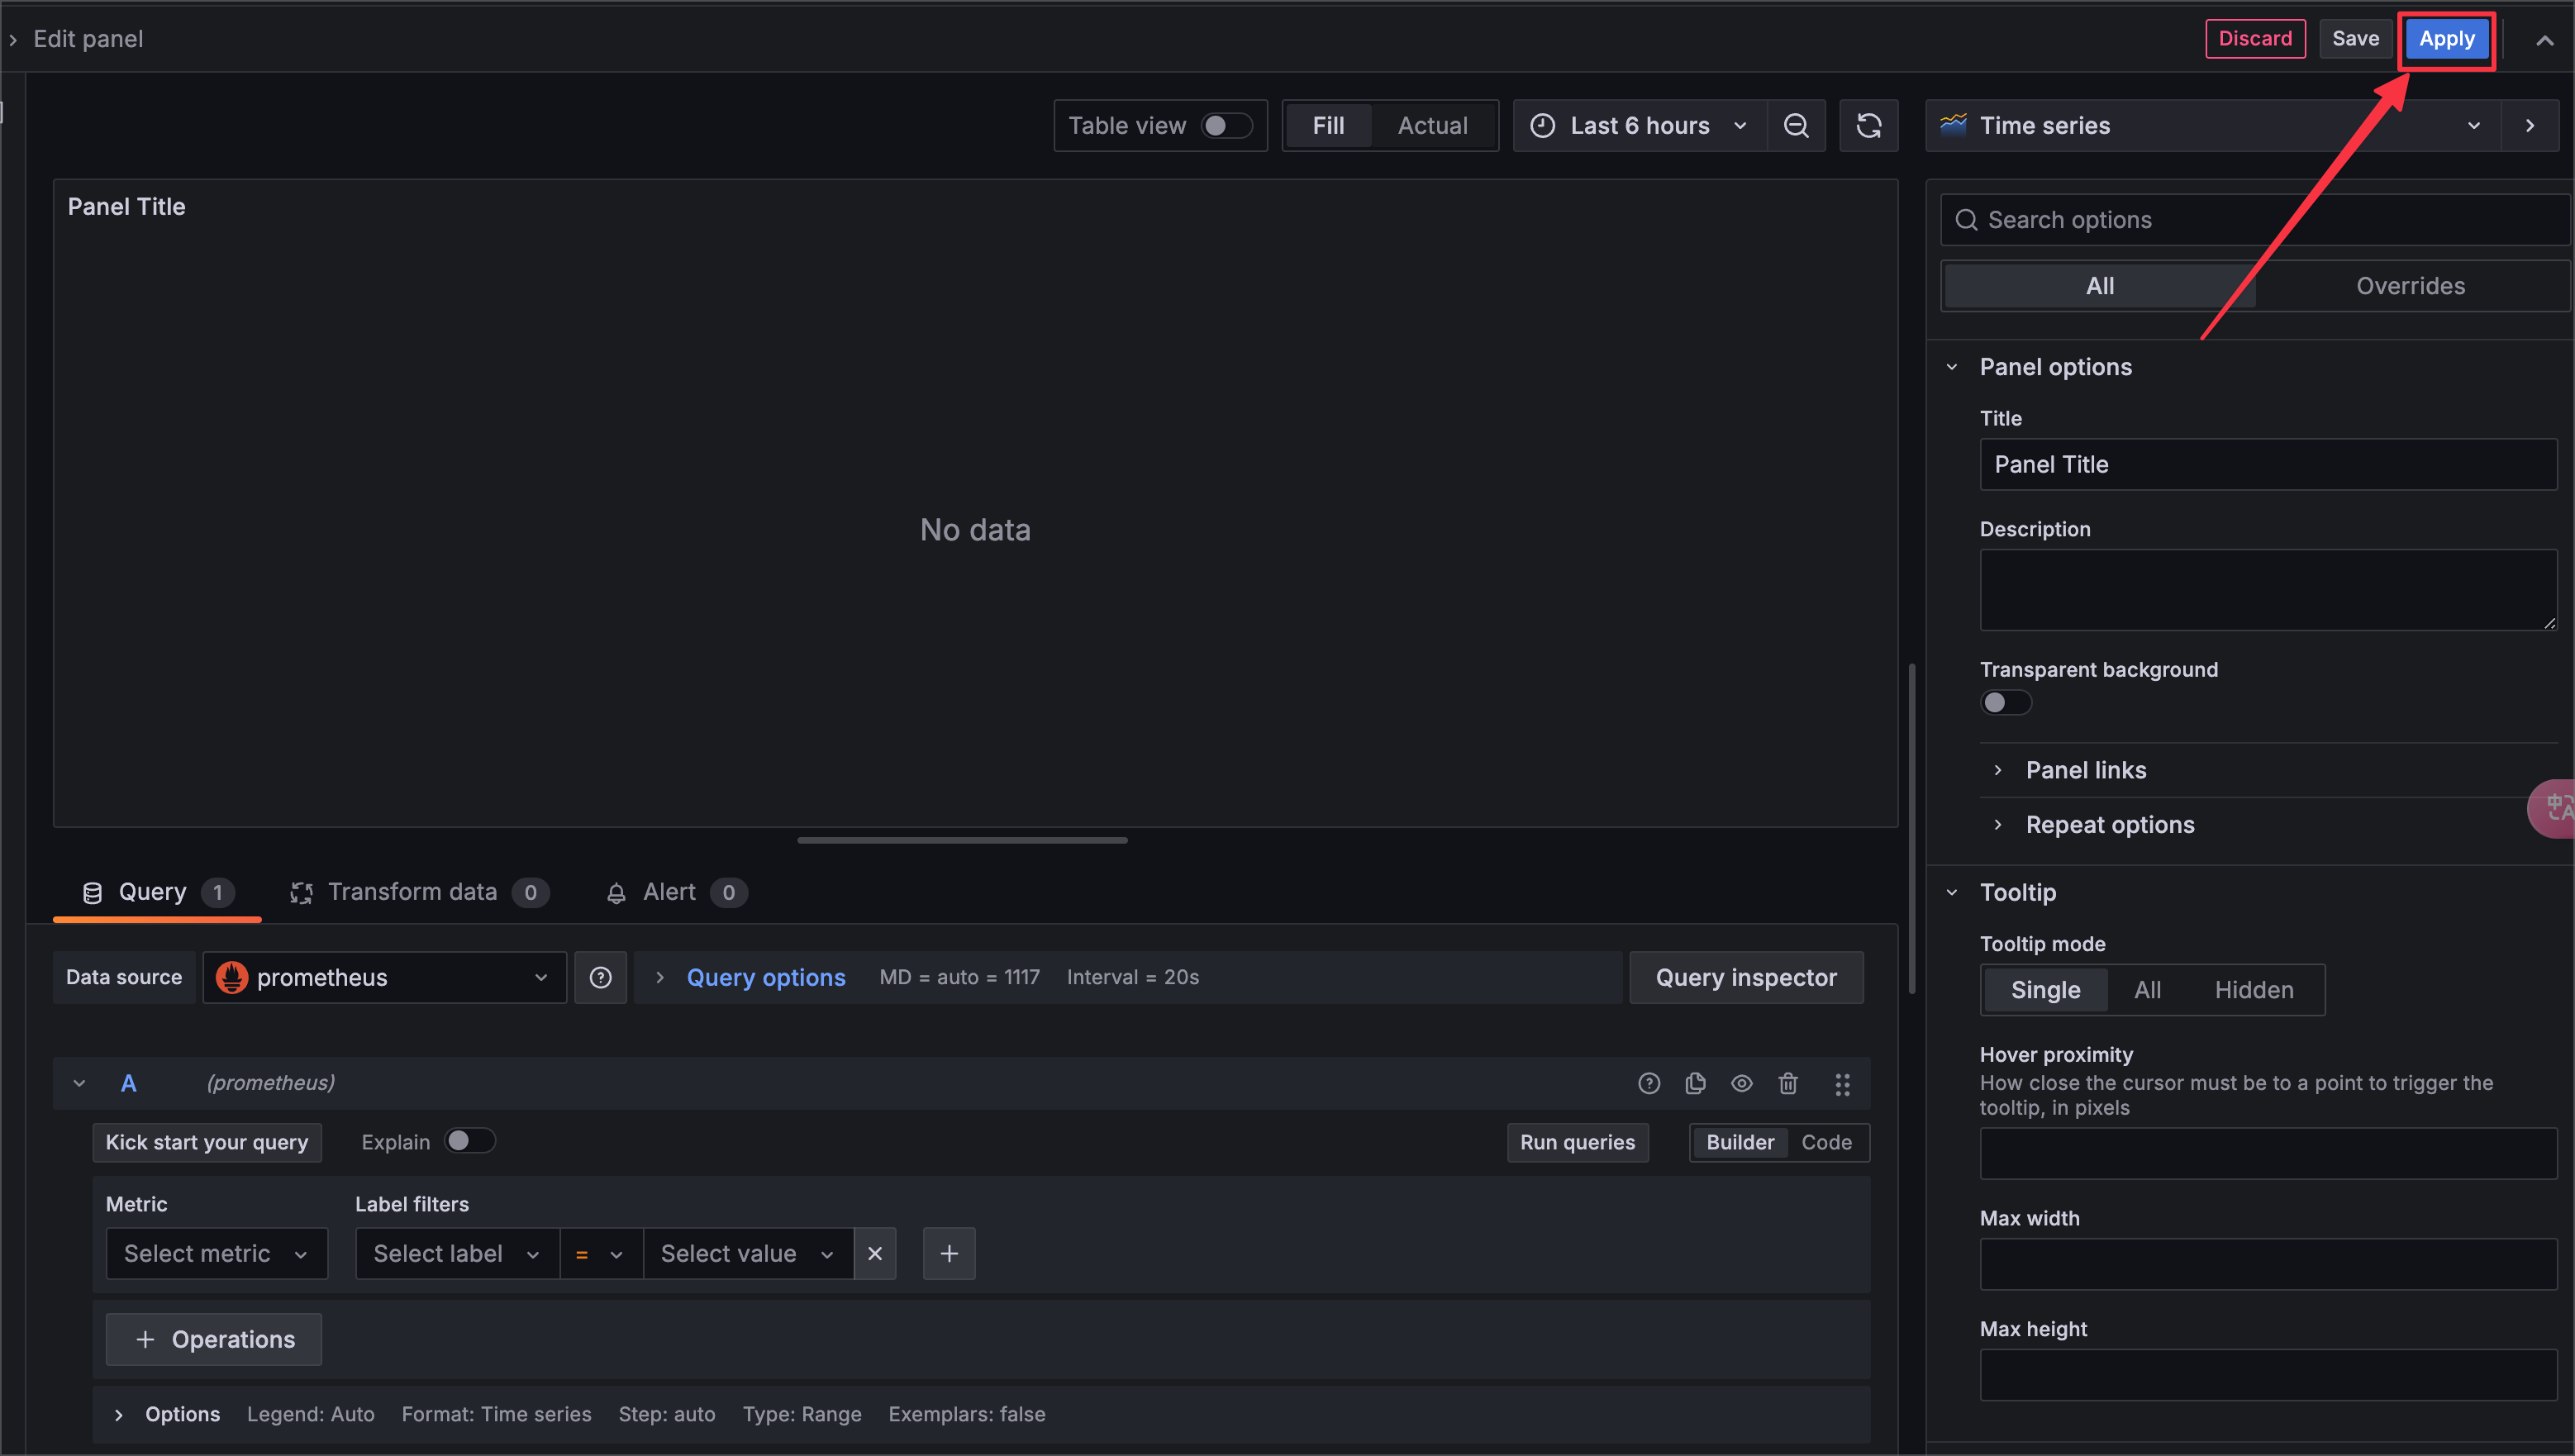Screen dimensions: 2575x1456
Task: Click Kick start your query
Action: coord(207,1142)
